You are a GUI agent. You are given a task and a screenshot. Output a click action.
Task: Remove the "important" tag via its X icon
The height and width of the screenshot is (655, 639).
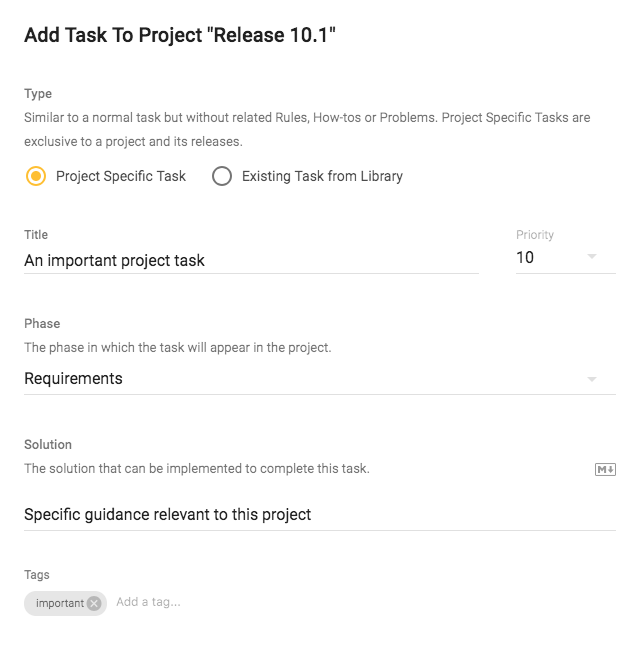coord(94,603)
